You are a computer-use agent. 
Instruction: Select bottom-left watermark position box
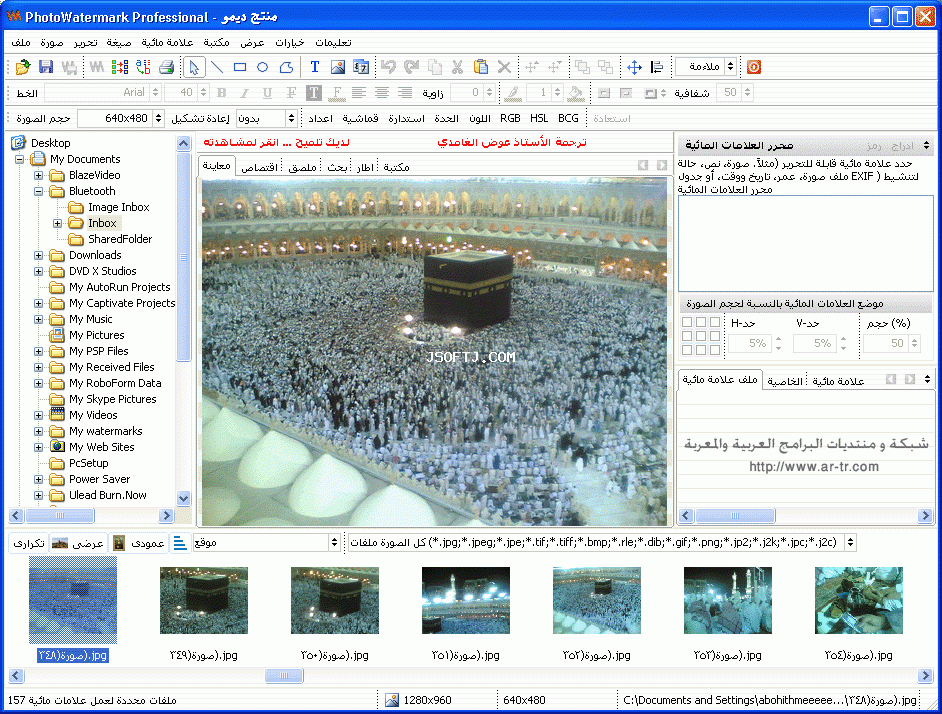pyautogui.click(x=687, y=350)
